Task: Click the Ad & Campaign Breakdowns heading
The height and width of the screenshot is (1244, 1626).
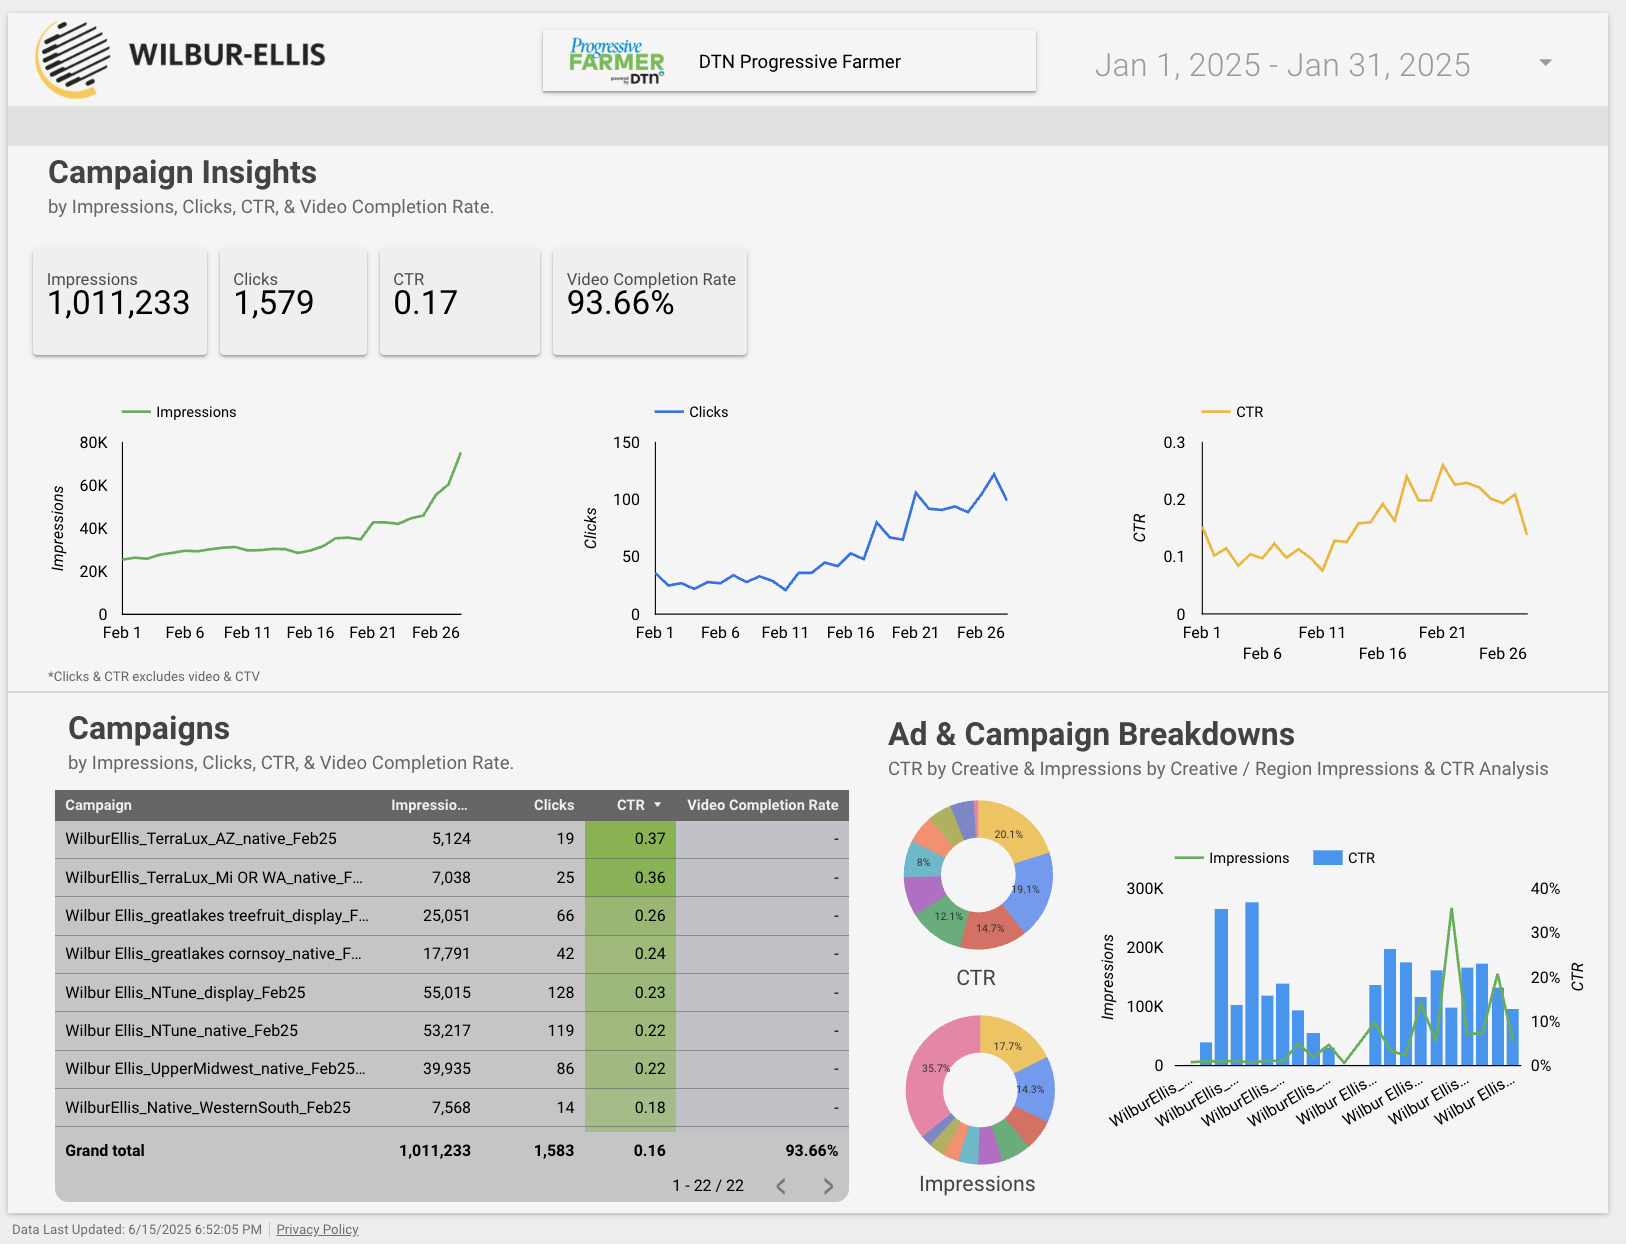Action: [x=1091, y=734]
